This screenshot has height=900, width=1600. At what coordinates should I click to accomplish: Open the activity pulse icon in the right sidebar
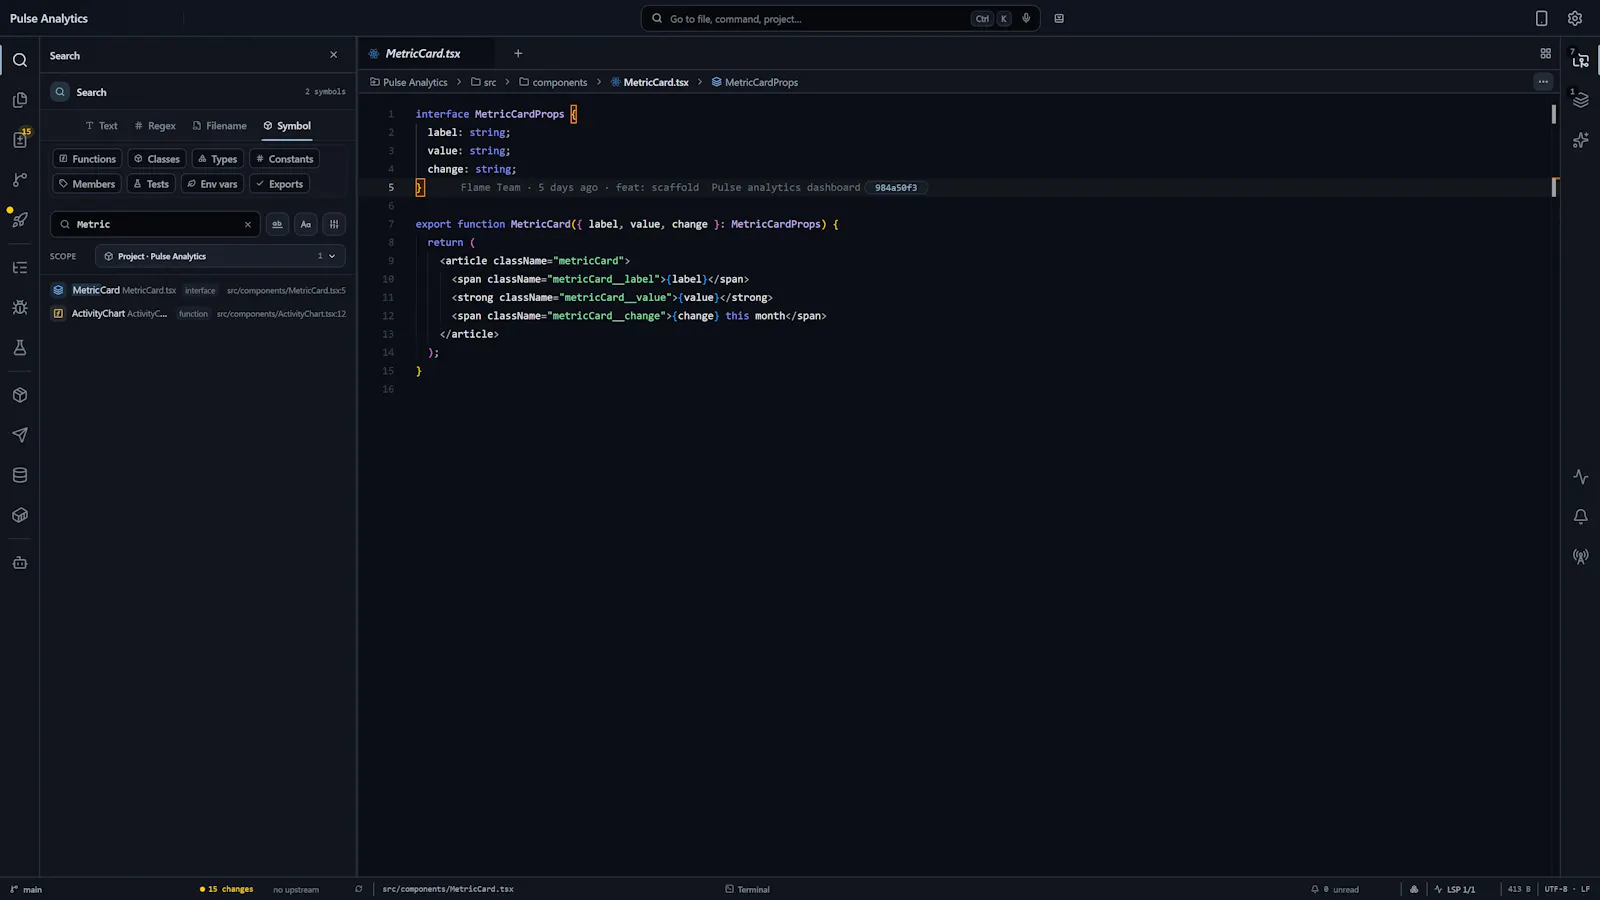coord(1581,477)
